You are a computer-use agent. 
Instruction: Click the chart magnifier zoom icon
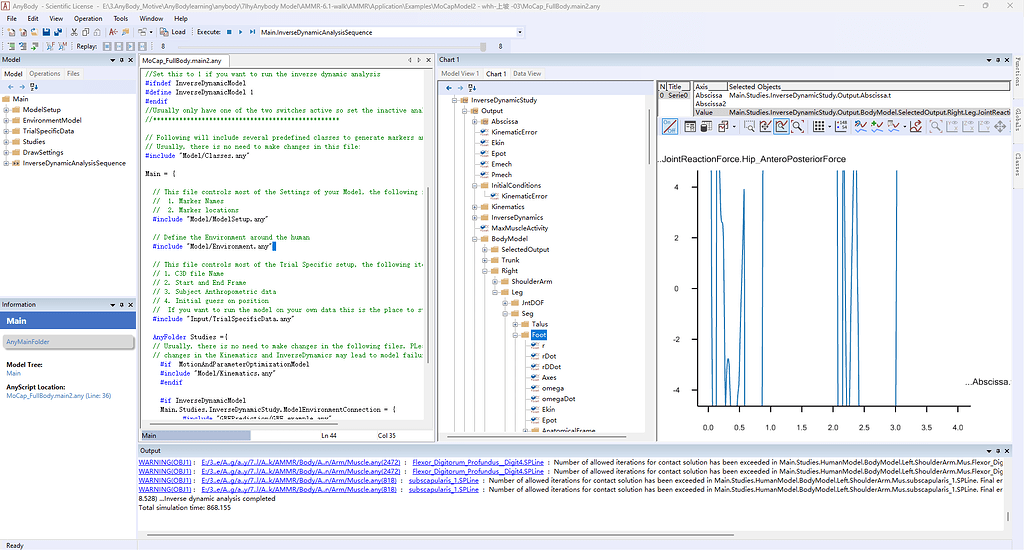[x=798, y=127]
